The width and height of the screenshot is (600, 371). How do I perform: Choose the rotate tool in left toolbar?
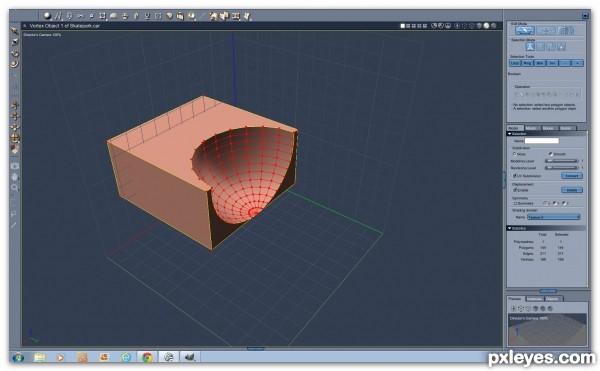pos(15,53)
